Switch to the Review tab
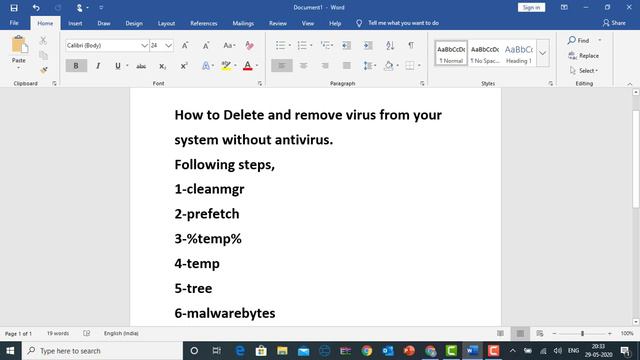 (278, 23)
